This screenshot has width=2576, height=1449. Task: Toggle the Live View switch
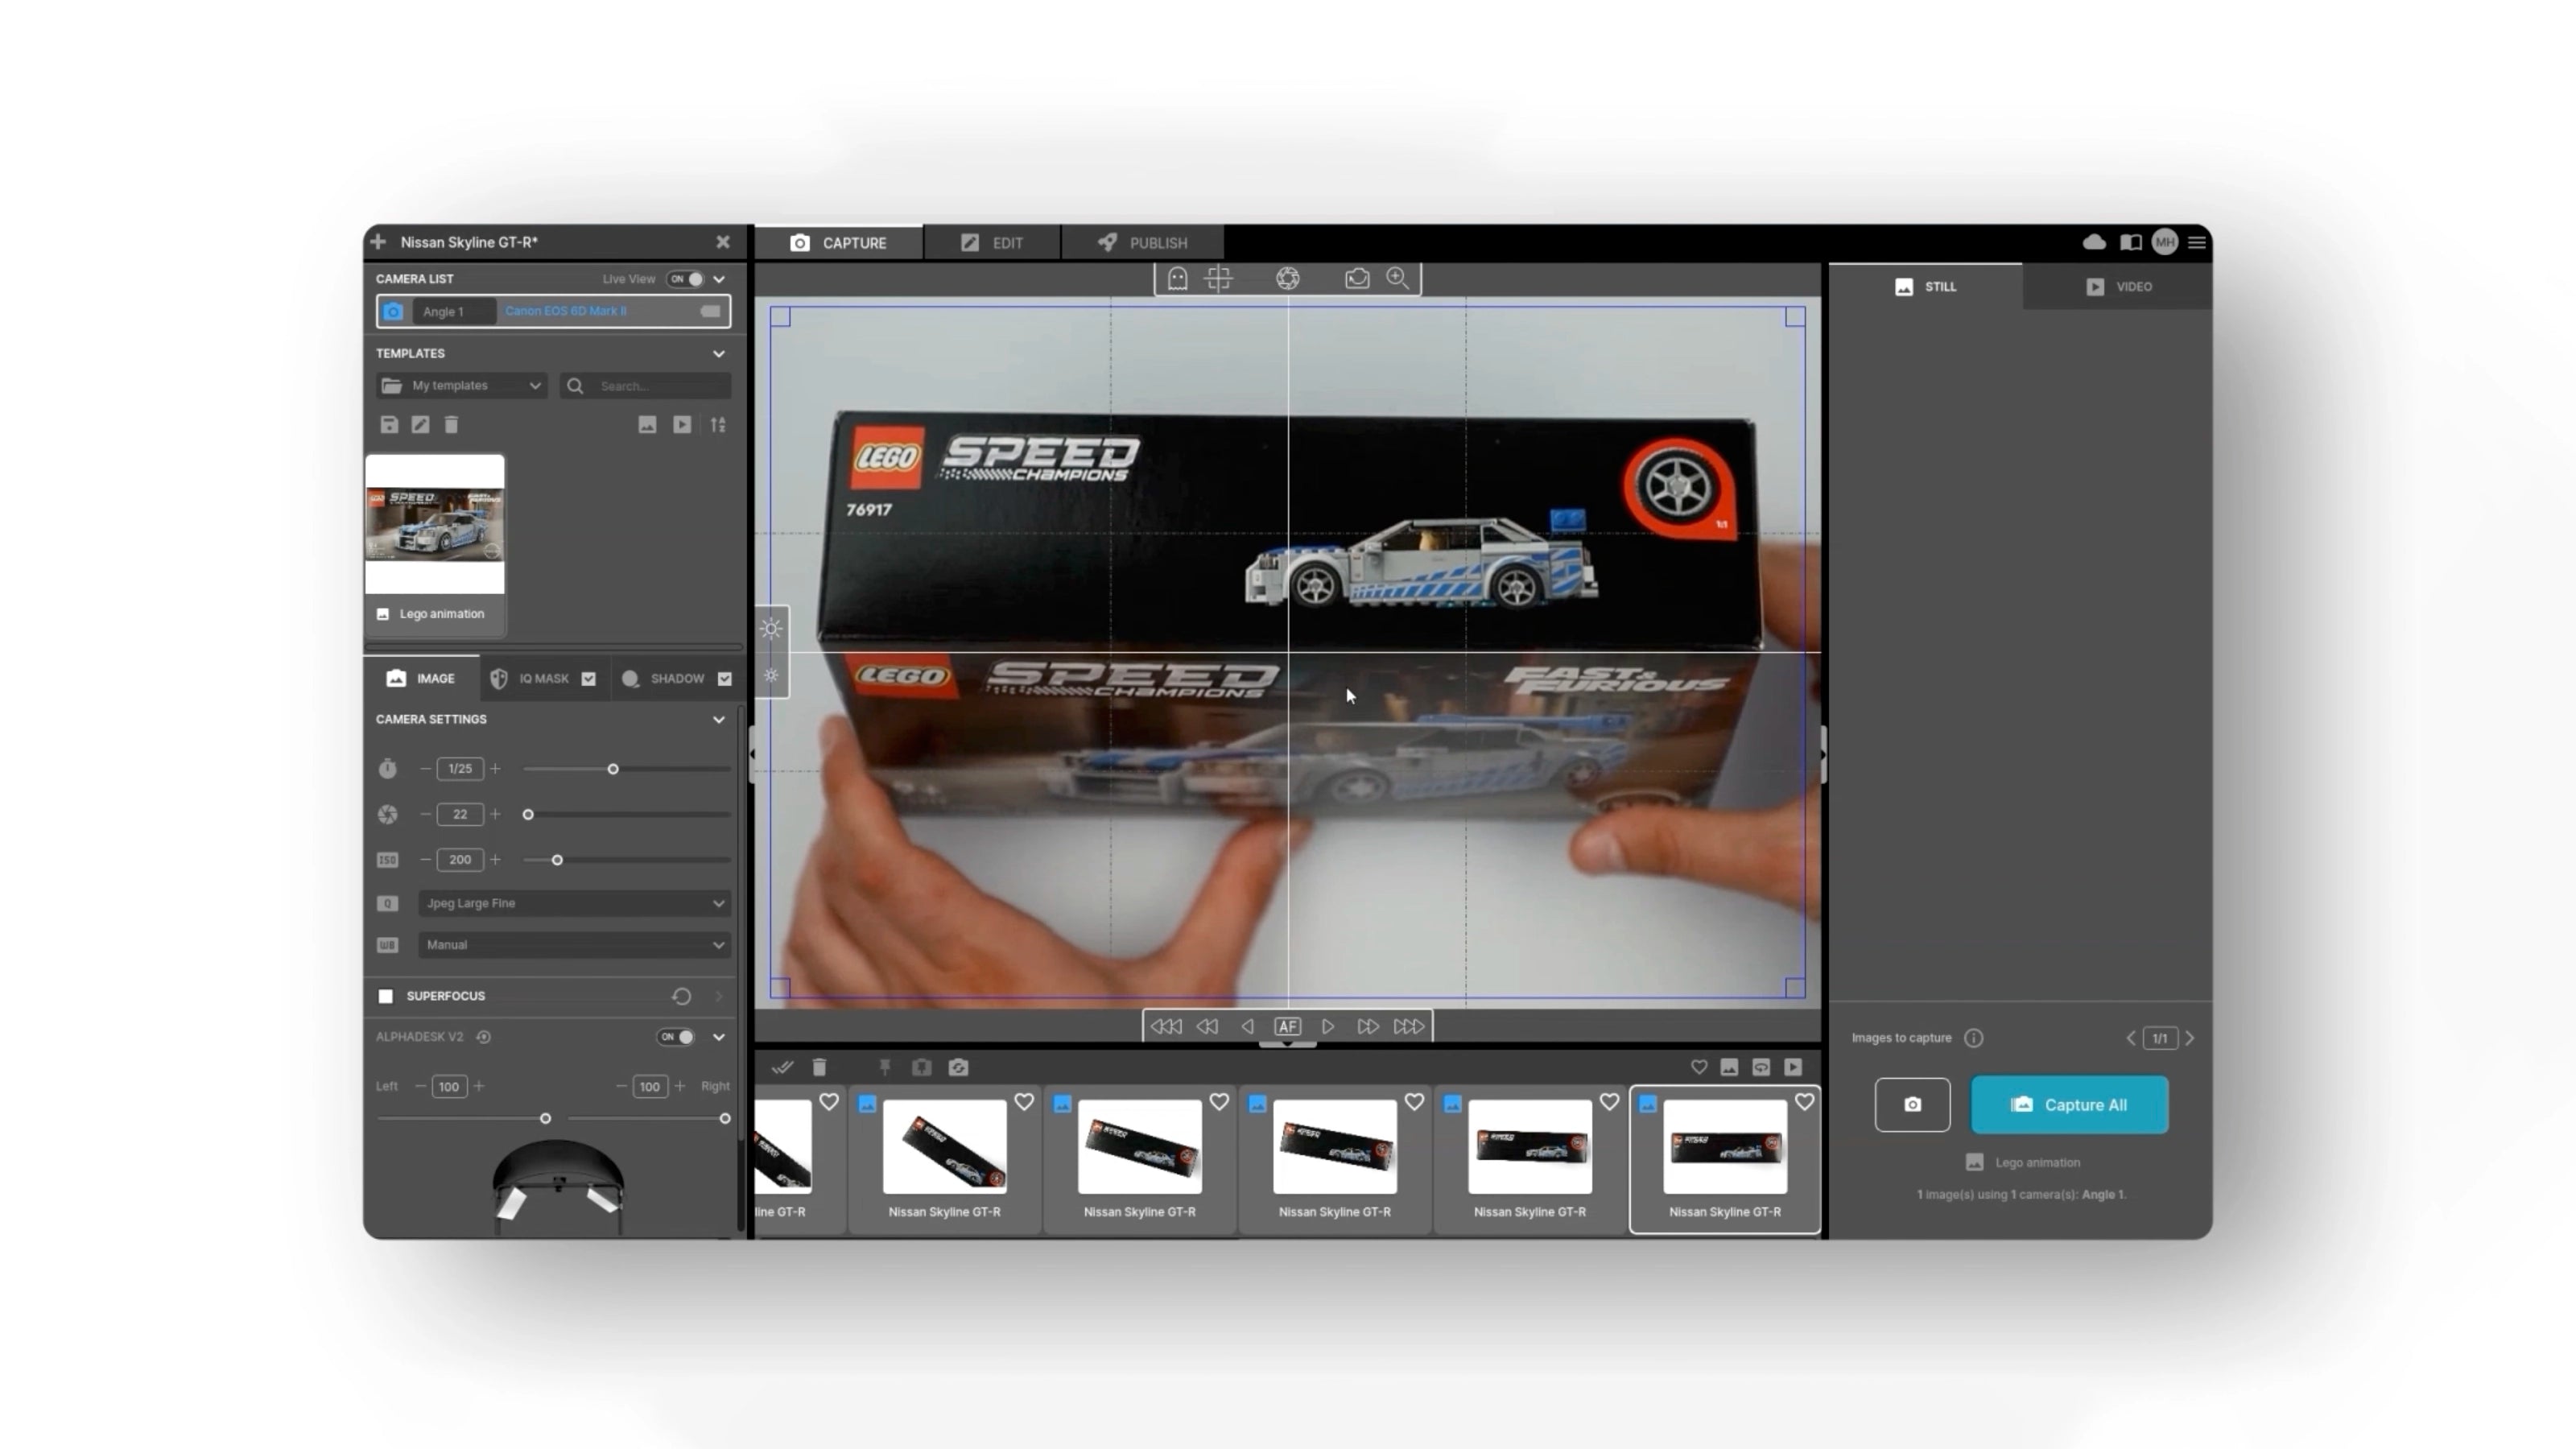(687, 279)
